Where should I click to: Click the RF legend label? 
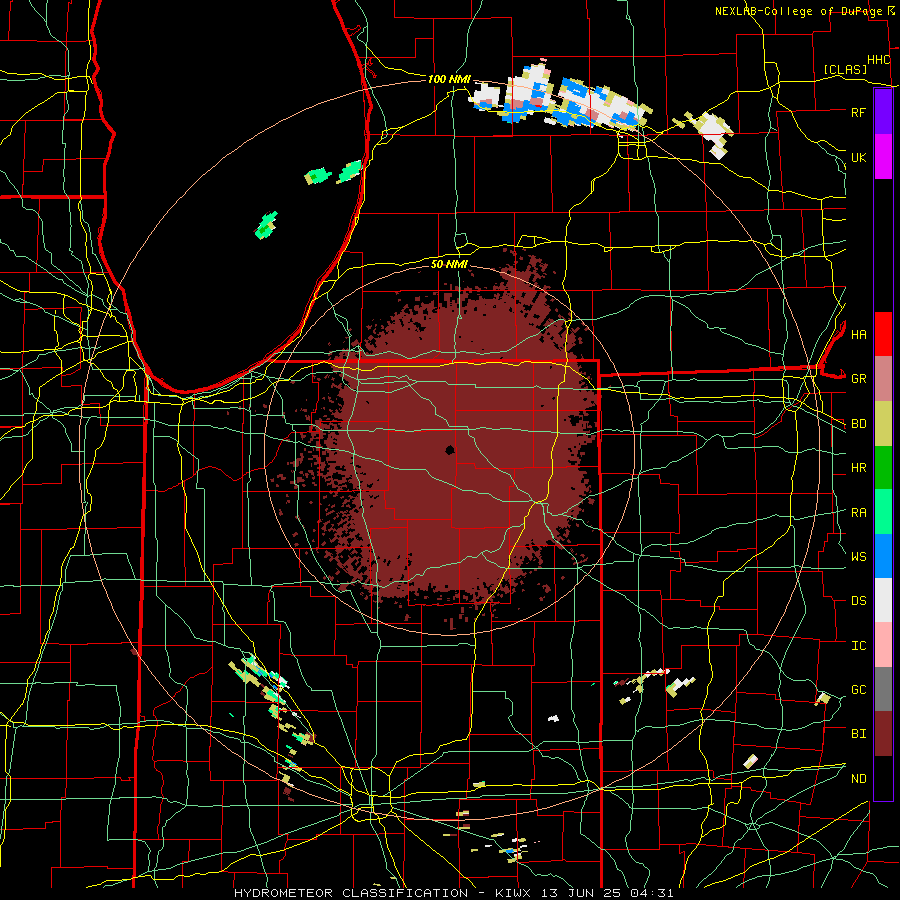pyautogui.click(x=859, y=112)
